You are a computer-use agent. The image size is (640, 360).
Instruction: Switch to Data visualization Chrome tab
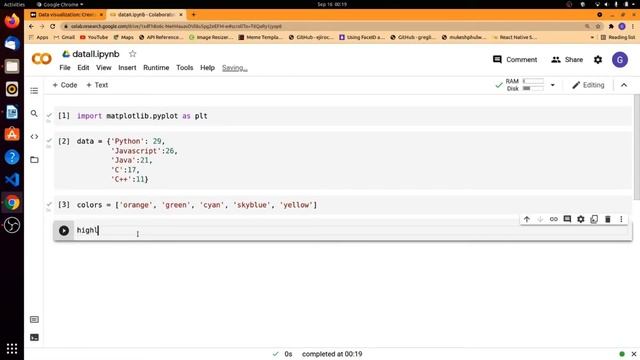tap(66, 14)
